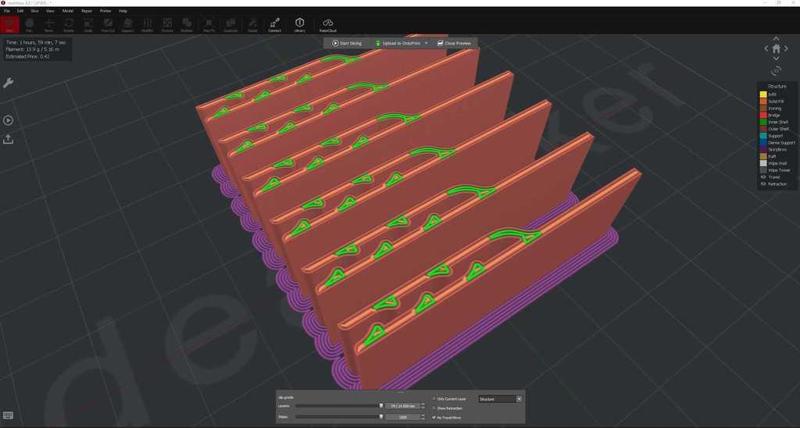Open the Model menu
This screenshot has height=428, width=800.
[x=68, y=11]
